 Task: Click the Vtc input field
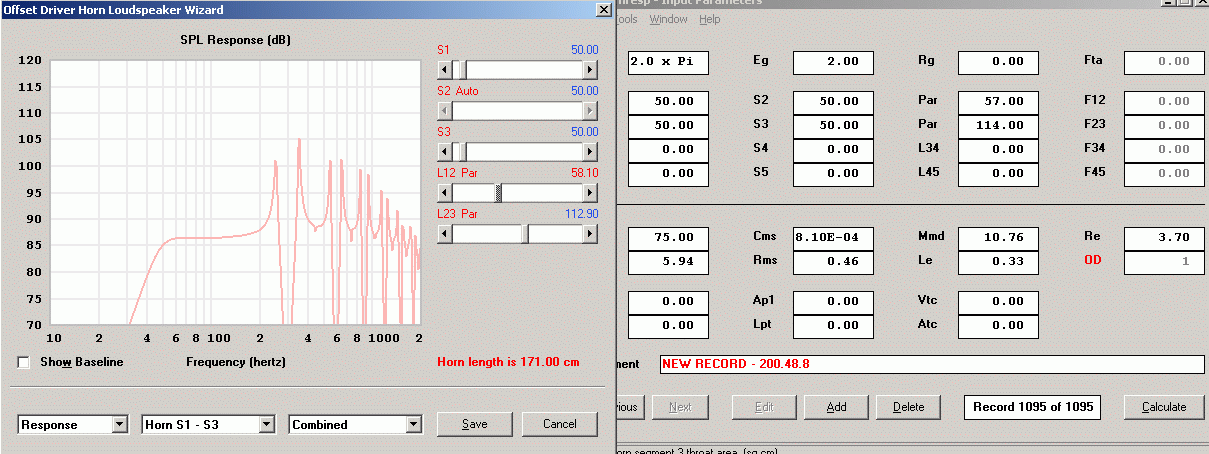[x=998, y=302]
